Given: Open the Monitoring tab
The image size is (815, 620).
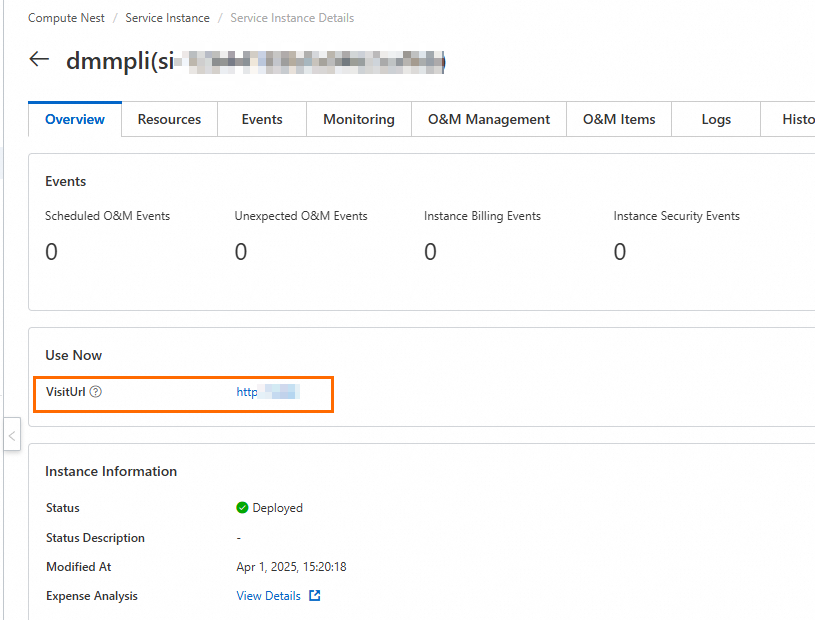Looking at the screenshot, I should 359,119.
